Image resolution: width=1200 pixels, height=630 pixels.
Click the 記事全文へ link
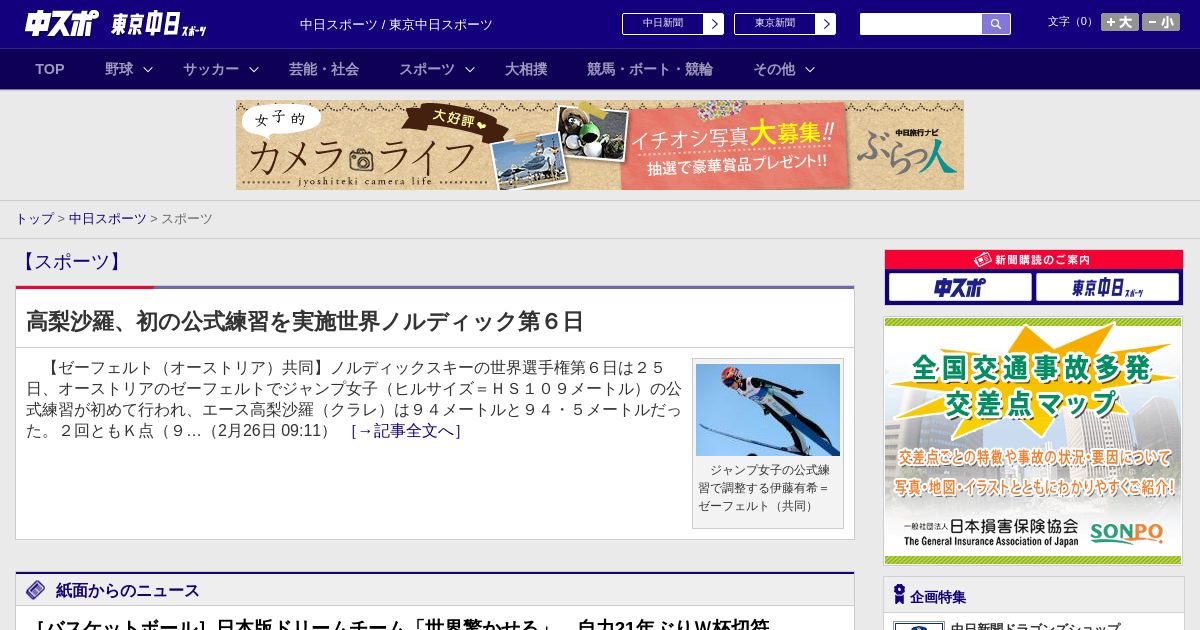point(406,431)
